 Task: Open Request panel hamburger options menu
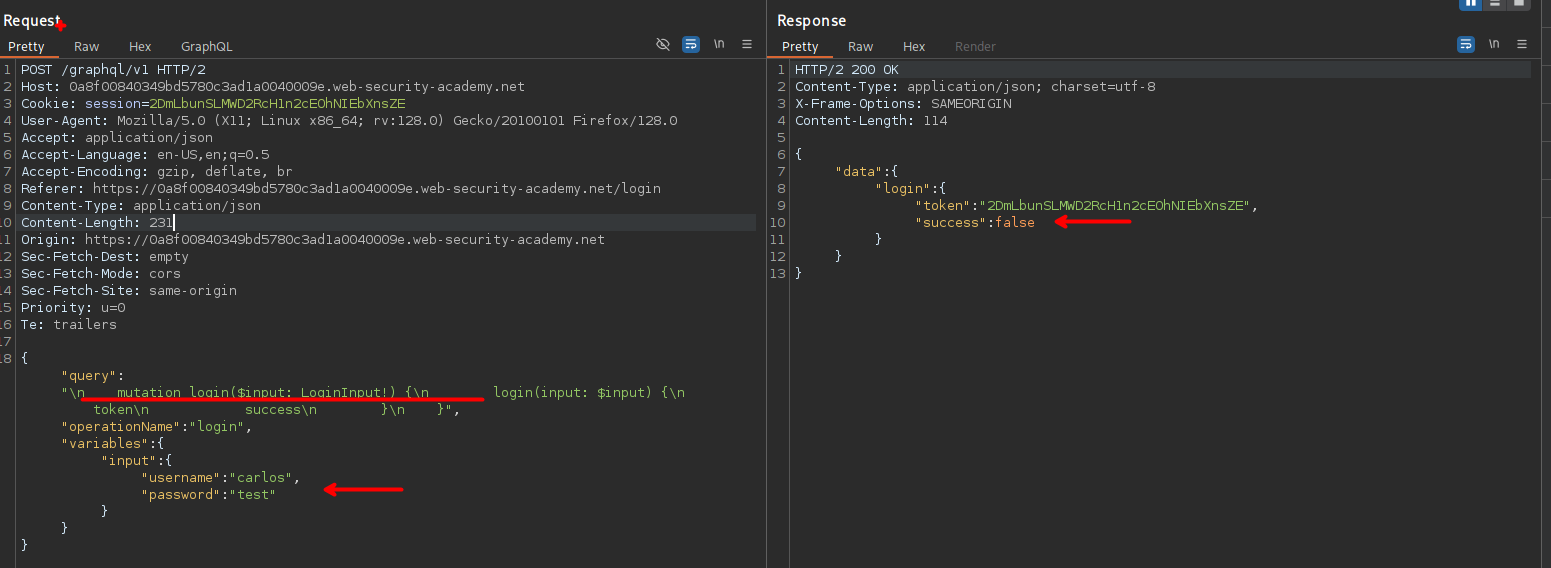(x=747, y=45)
